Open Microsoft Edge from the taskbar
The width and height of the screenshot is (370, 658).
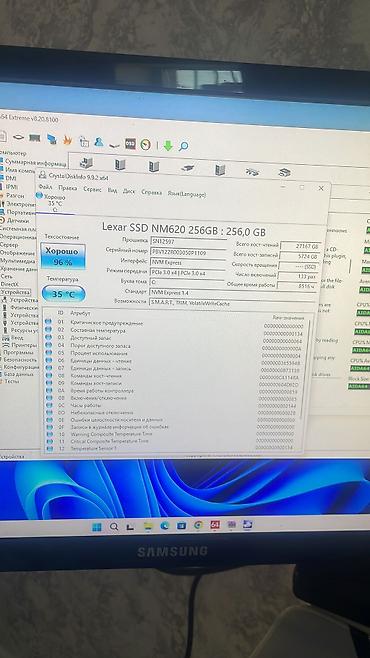[164, 526]
